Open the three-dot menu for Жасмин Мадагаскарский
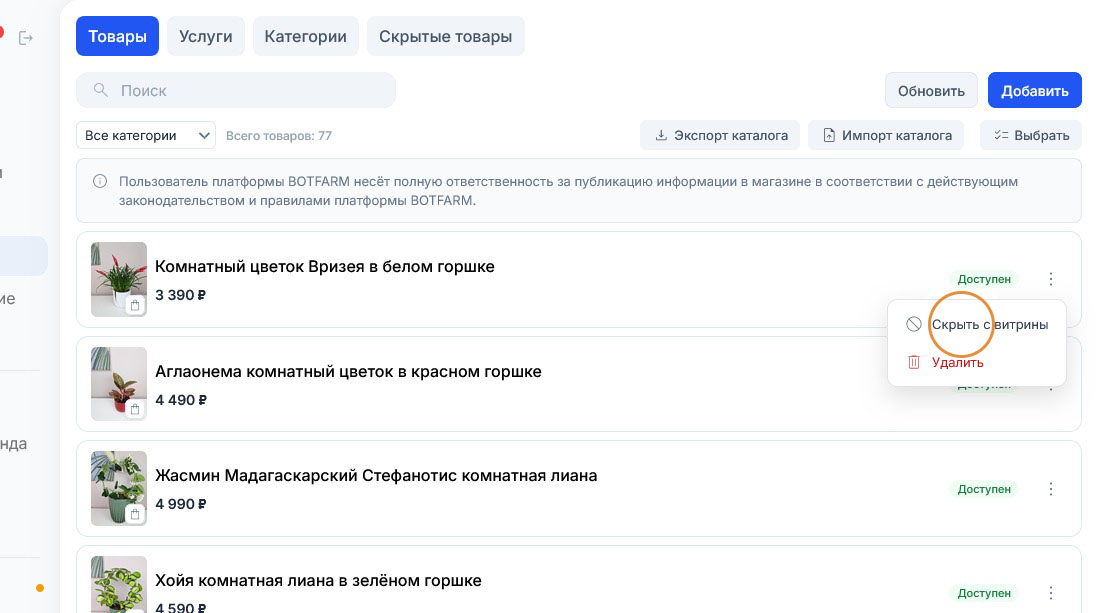The image size is (1098, 613). (1050, 489)
